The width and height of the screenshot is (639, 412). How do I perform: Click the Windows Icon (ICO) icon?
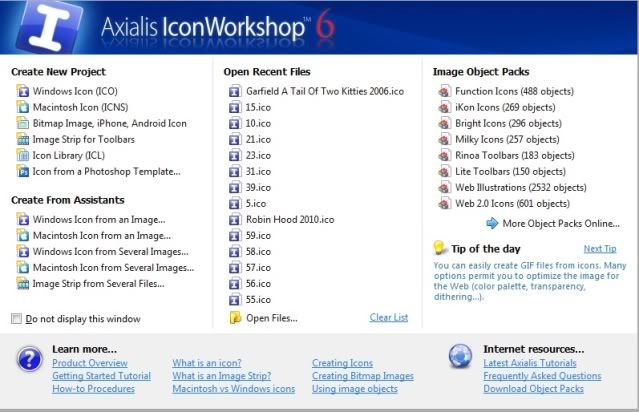23,91
